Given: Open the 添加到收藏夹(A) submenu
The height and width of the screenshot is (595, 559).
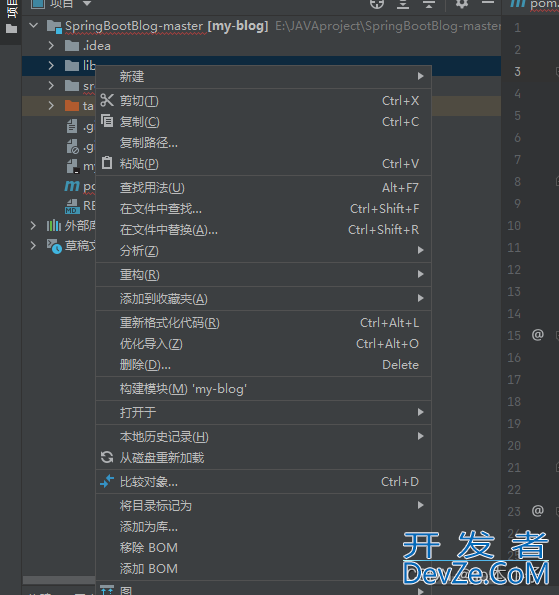Looking at the screenshot, I should [x=263, y=299].
